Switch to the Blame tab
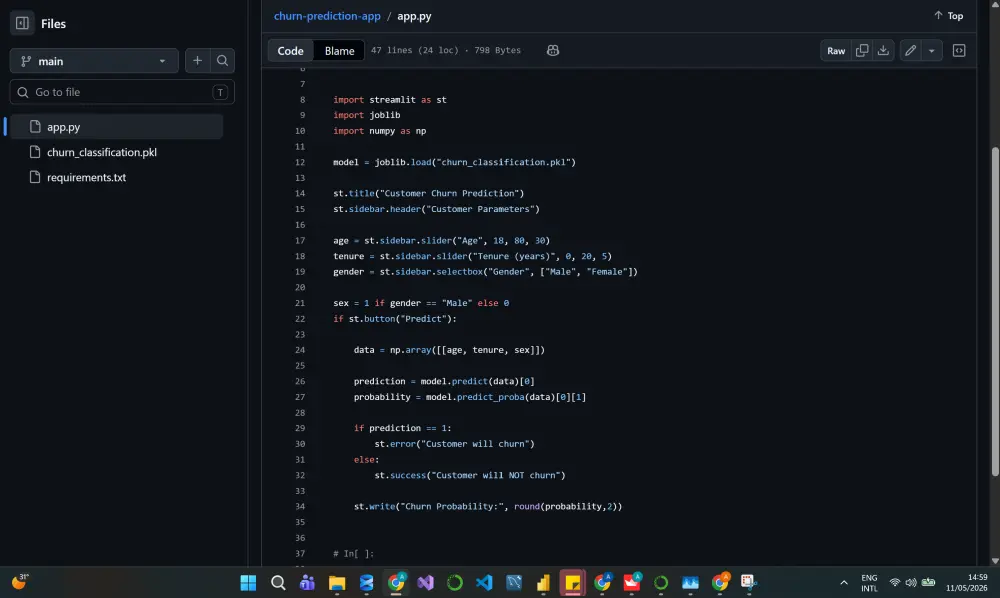Image resolution: width=1000 pixels, height=598 pixels. pyautogui.click(x=339, y=50)
